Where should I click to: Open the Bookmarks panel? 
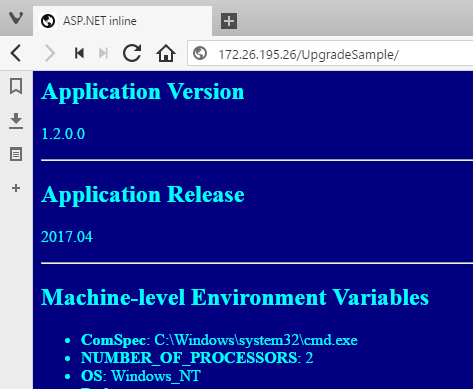[16, 86]
